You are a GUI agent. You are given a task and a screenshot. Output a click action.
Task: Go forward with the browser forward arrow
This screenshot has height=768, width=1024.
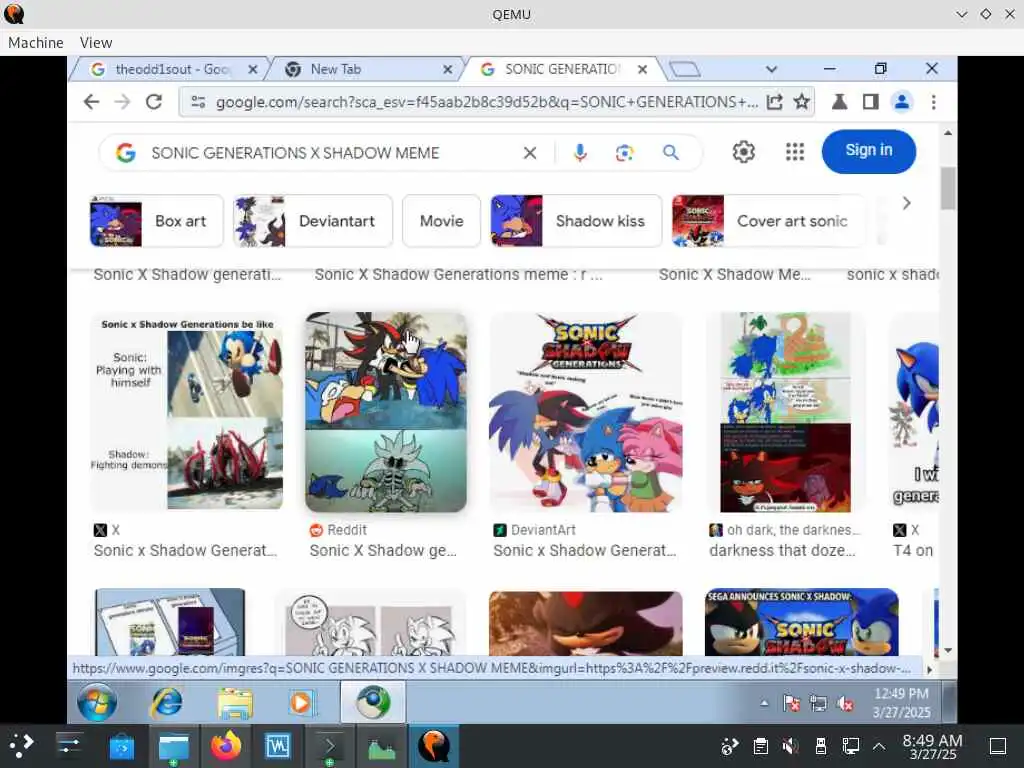point(122,102)
